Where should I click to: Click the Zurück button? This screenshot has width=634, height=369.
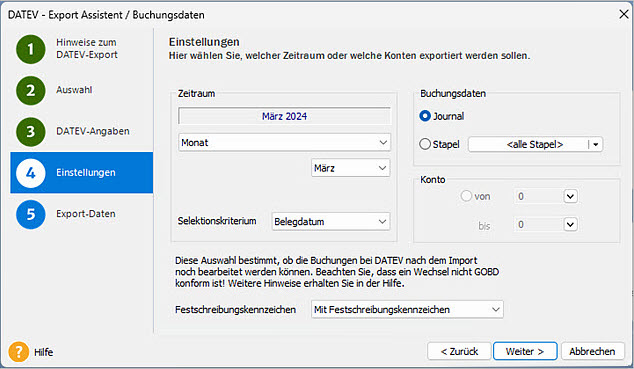click(x=459, y=351)
